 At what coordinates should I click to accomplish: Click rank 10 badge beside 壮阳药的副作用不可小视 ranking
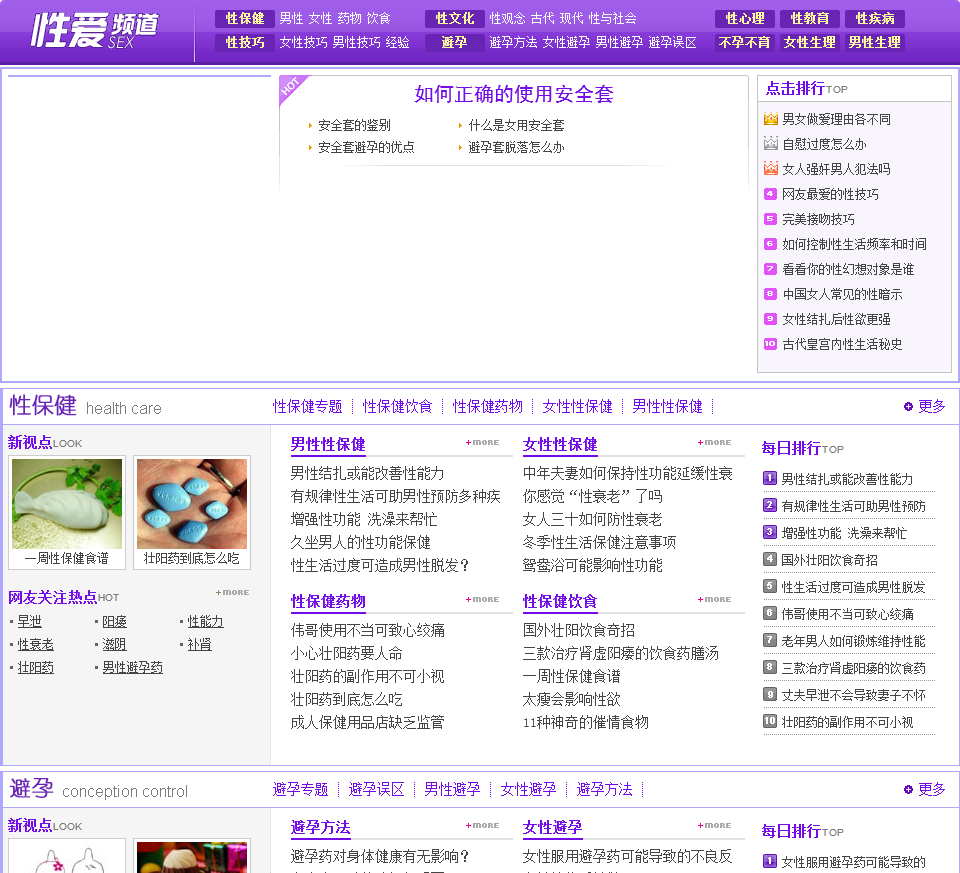[770, 721]
